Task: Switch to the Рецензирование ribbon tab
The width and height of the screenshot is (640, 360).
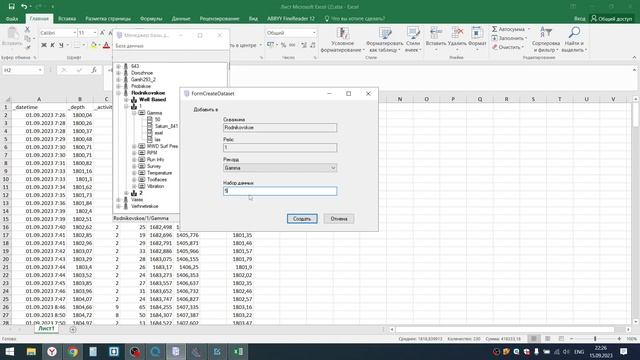Action: [x=219, y=19]
